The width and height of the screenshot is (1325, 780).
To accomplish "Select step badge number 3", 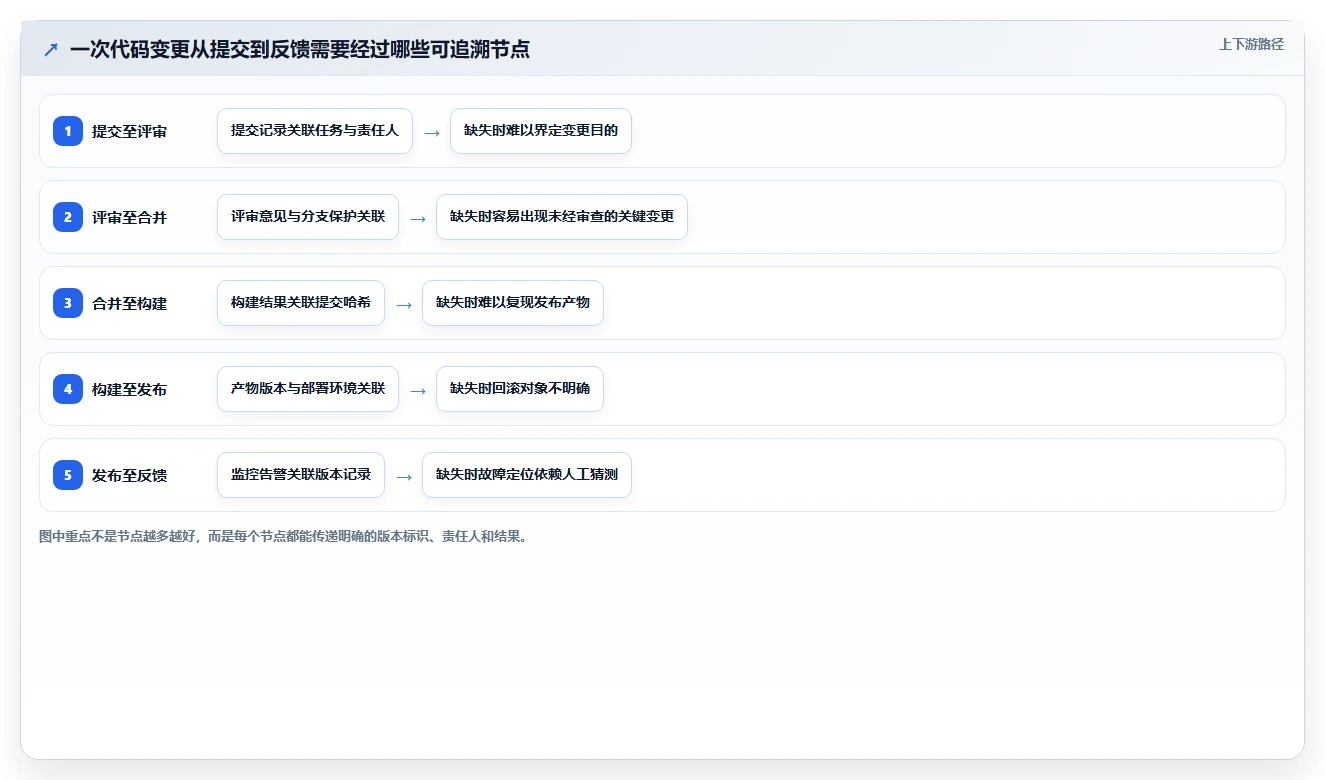I will [68, 303].
